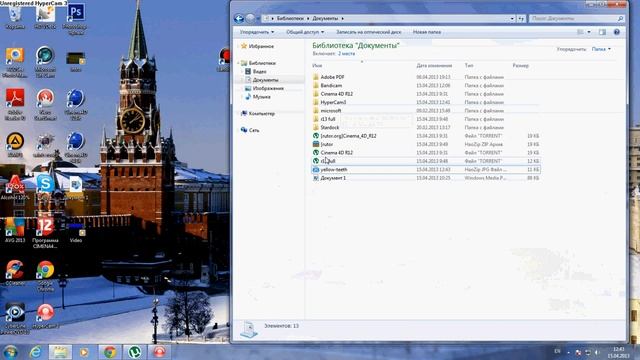The height and width of the screenshot is (360, 640).
Task: Launch CCleaner from the desktop
Action: (15, 273)
